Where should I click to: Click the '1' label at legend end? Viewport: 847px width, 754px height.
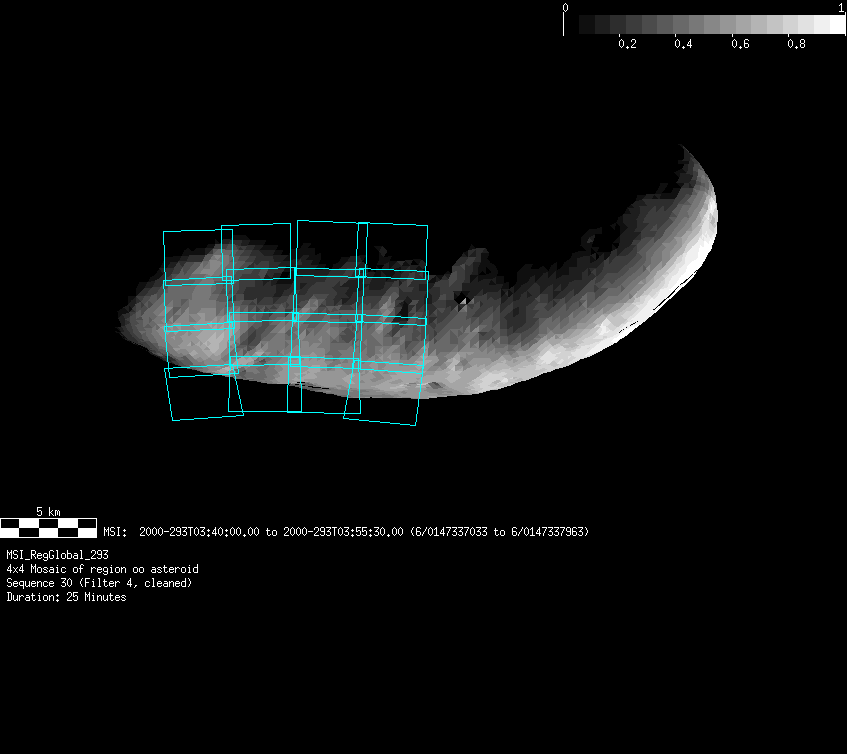[x=841, y=8]
